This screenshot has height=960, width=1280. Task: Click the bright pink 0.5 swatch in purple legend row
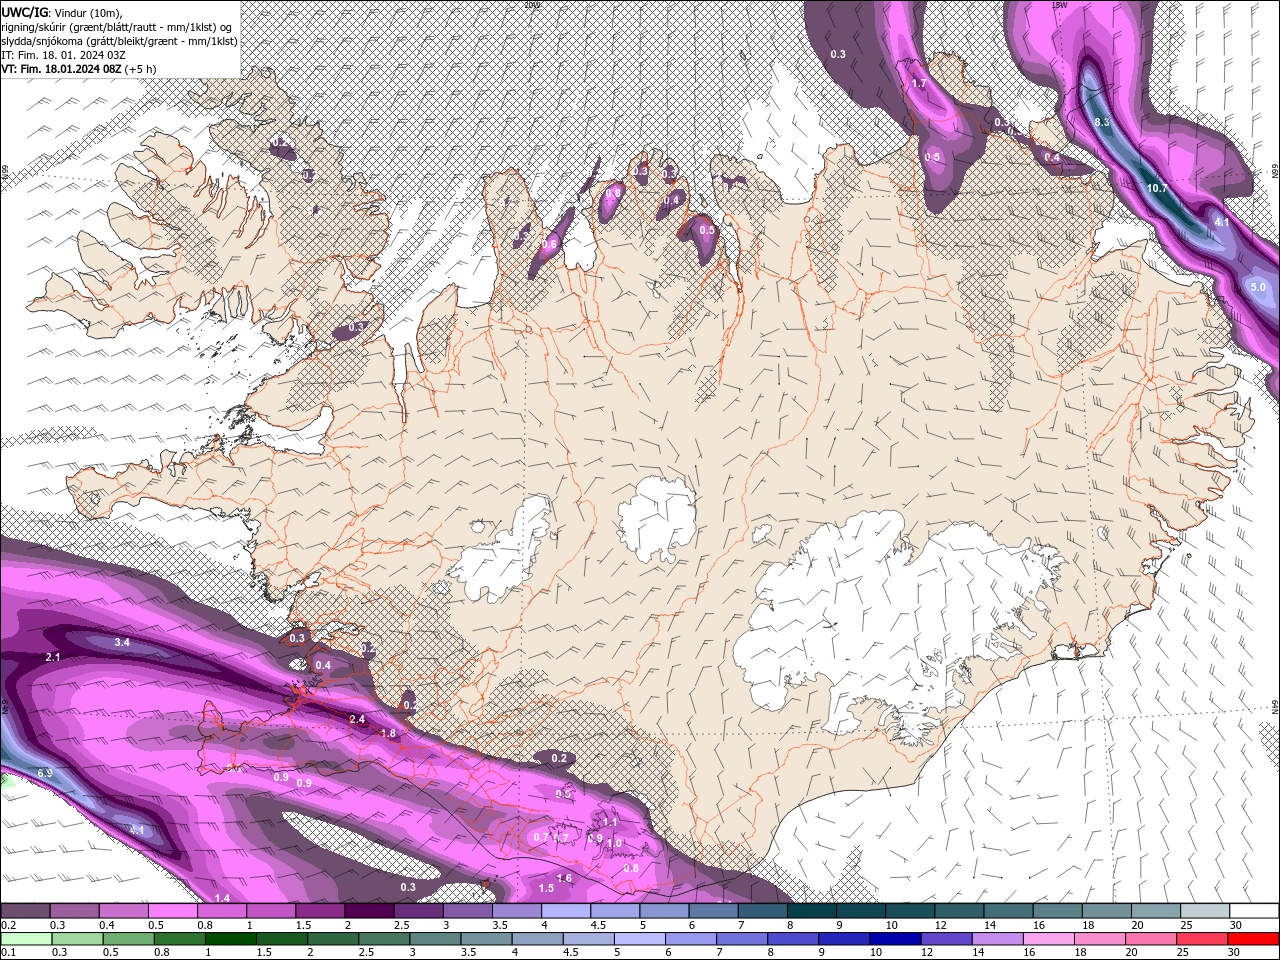pos(172,911)
